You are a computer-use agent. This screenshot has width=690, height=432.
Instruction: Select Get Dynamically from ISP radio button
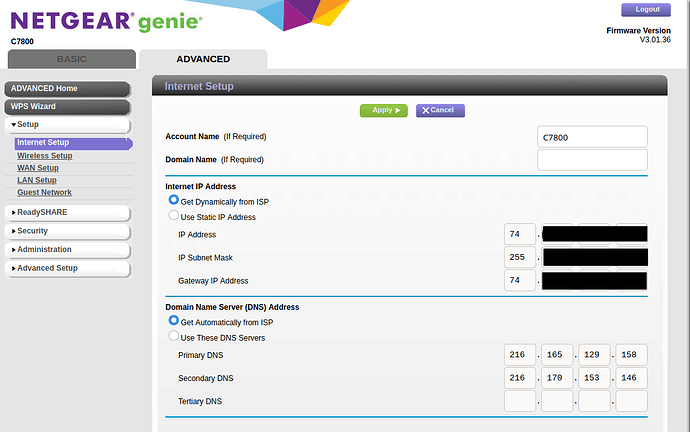pos(173,200)
